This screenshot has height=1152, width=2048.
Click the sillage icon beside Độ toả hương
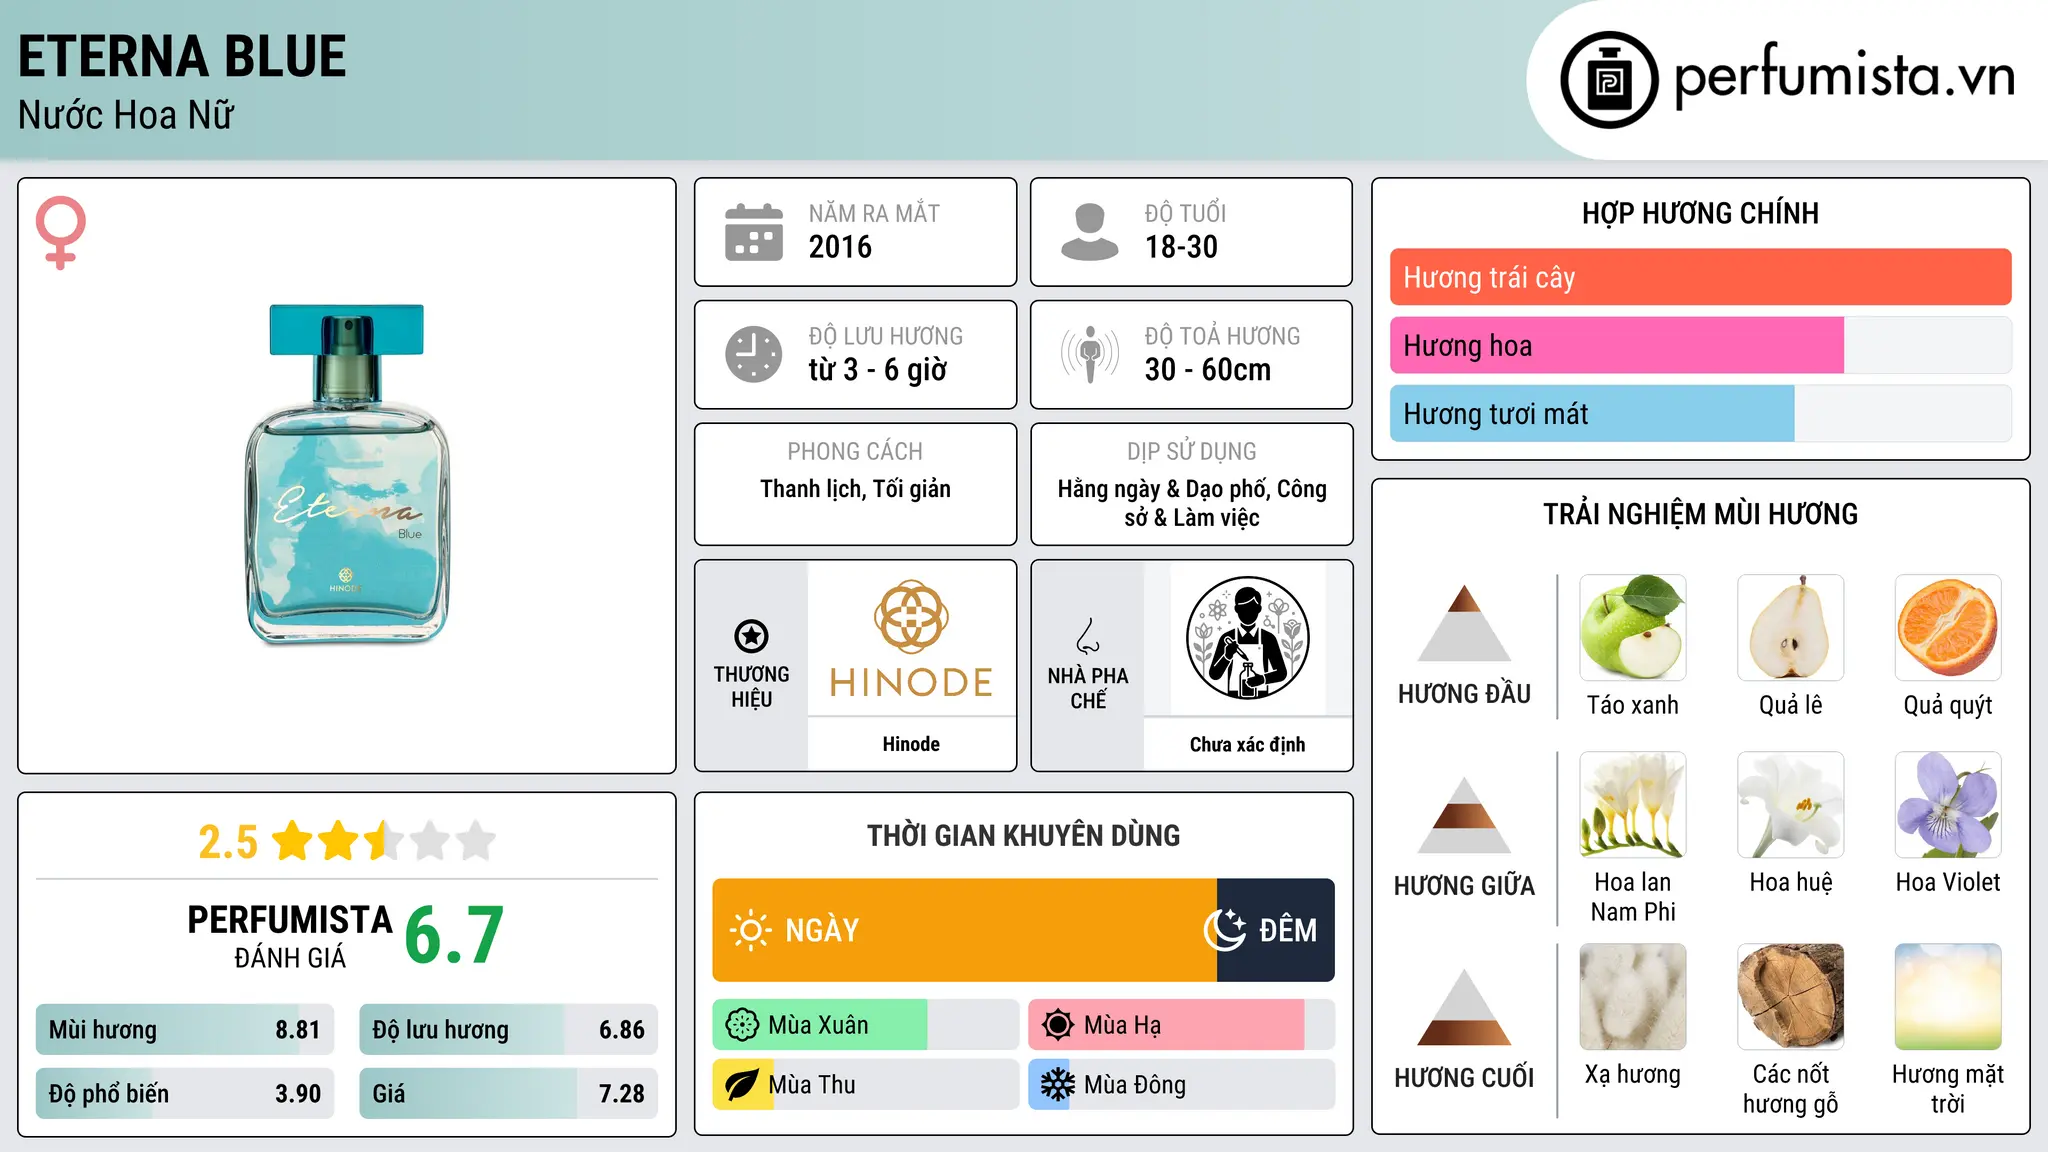1090,354
